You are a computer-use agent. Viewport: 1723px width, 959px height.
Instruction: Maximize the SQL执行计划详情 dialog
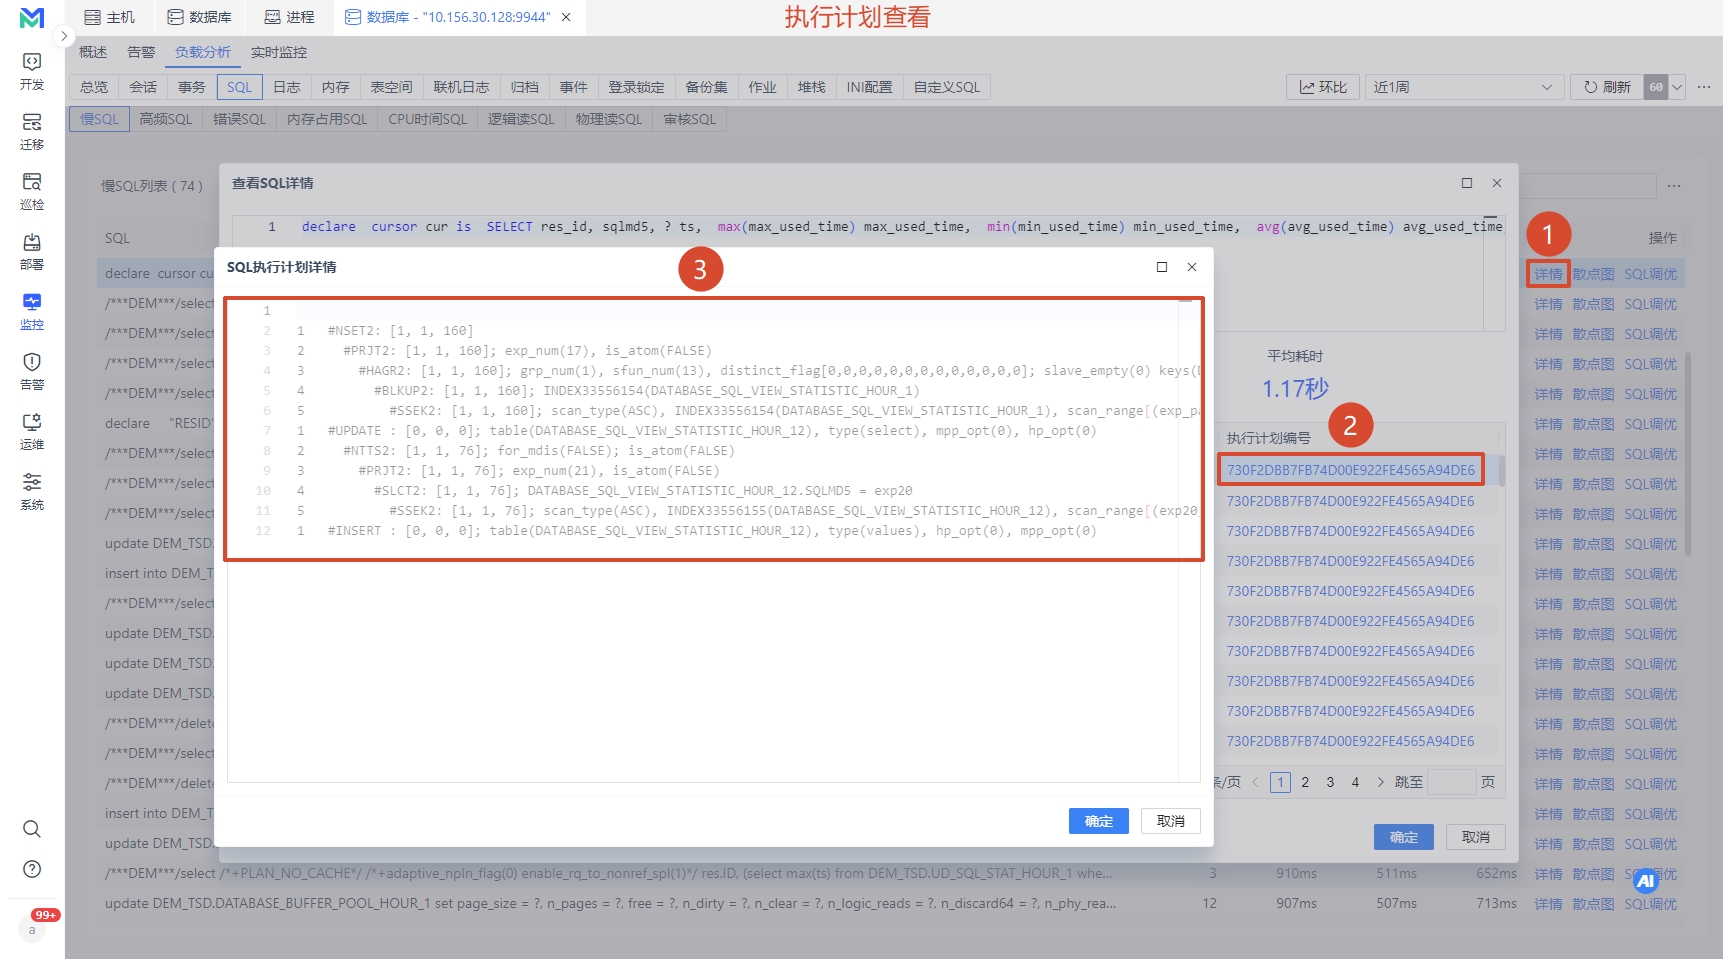1162,267
